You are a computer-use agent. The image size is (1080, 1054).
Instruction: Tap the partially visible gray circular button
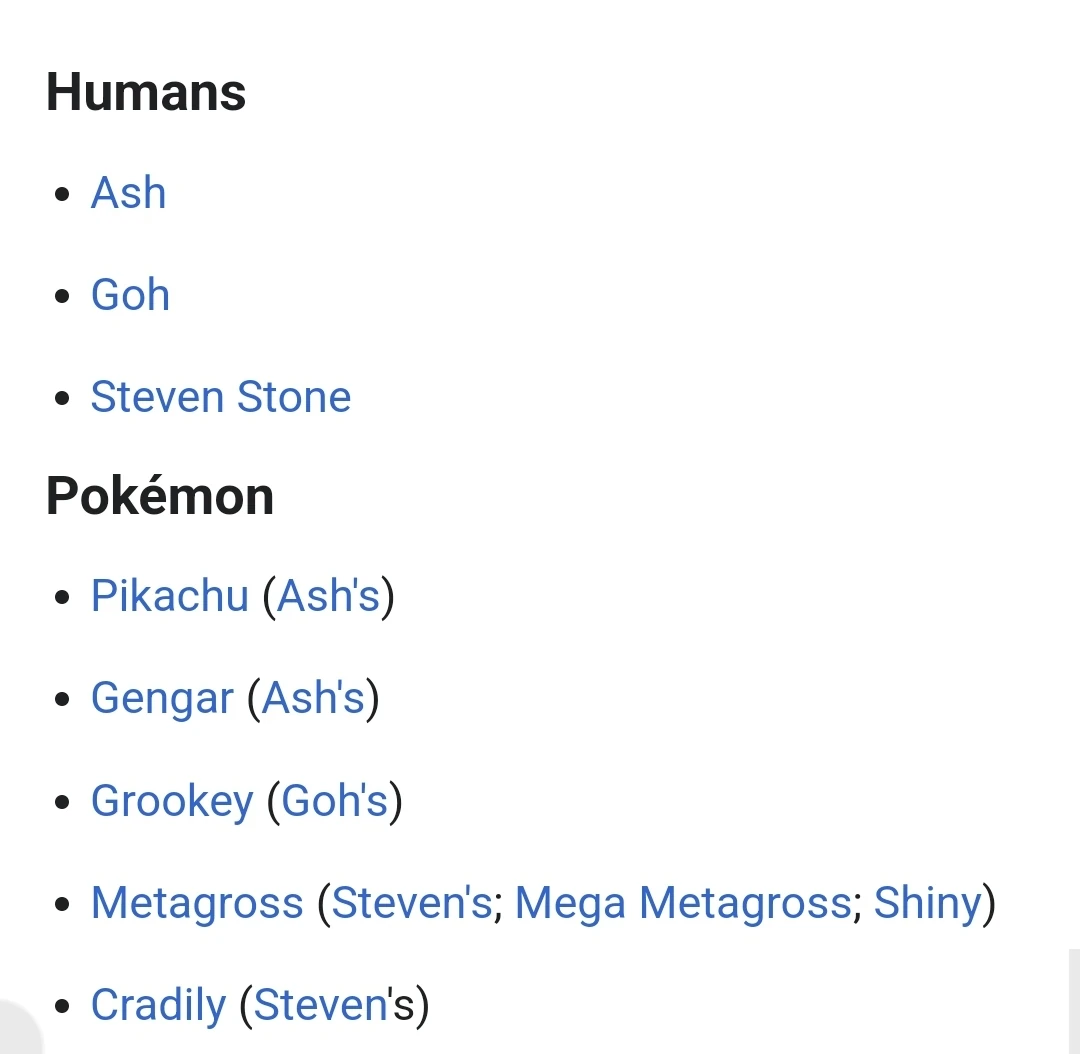(x=19, y=1026)
